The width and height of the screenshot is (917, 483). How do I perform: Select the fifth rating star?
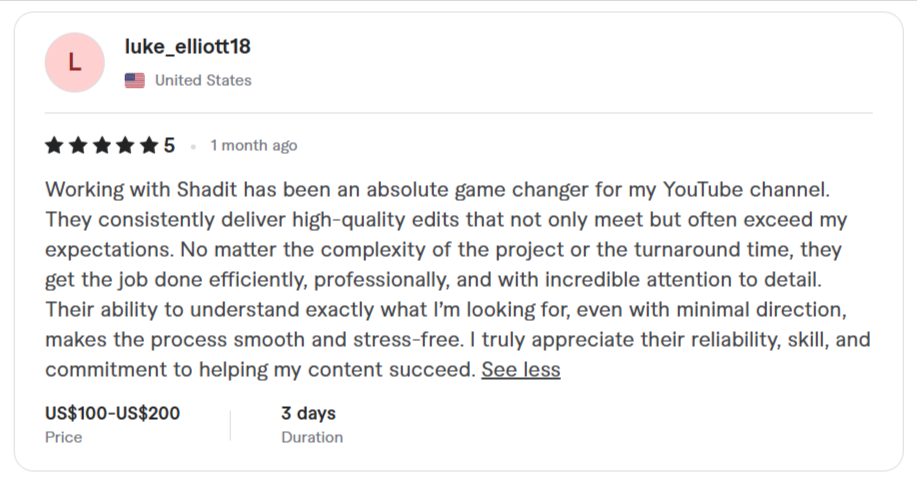148,146
